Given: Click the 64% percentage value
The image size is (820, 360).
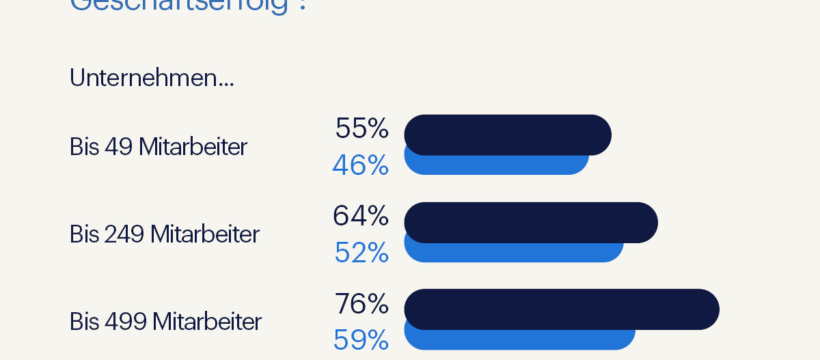Looking at the screenshot, I should (x=361, y=216).
